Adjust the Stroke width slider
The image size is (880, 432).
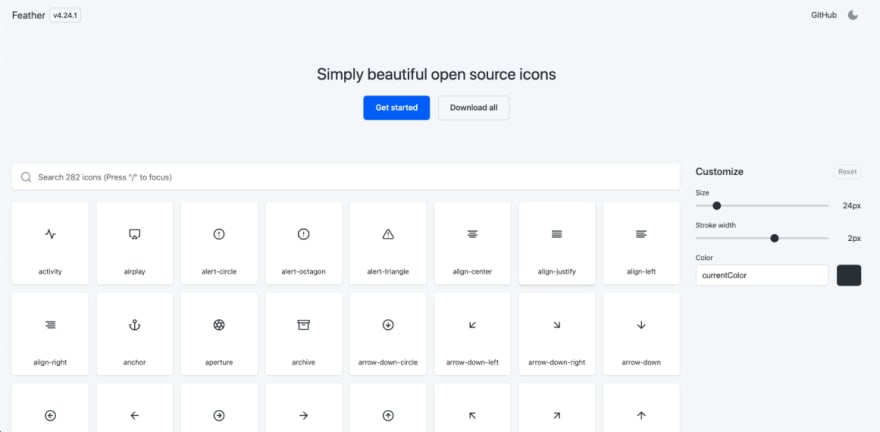click(762, 238)
